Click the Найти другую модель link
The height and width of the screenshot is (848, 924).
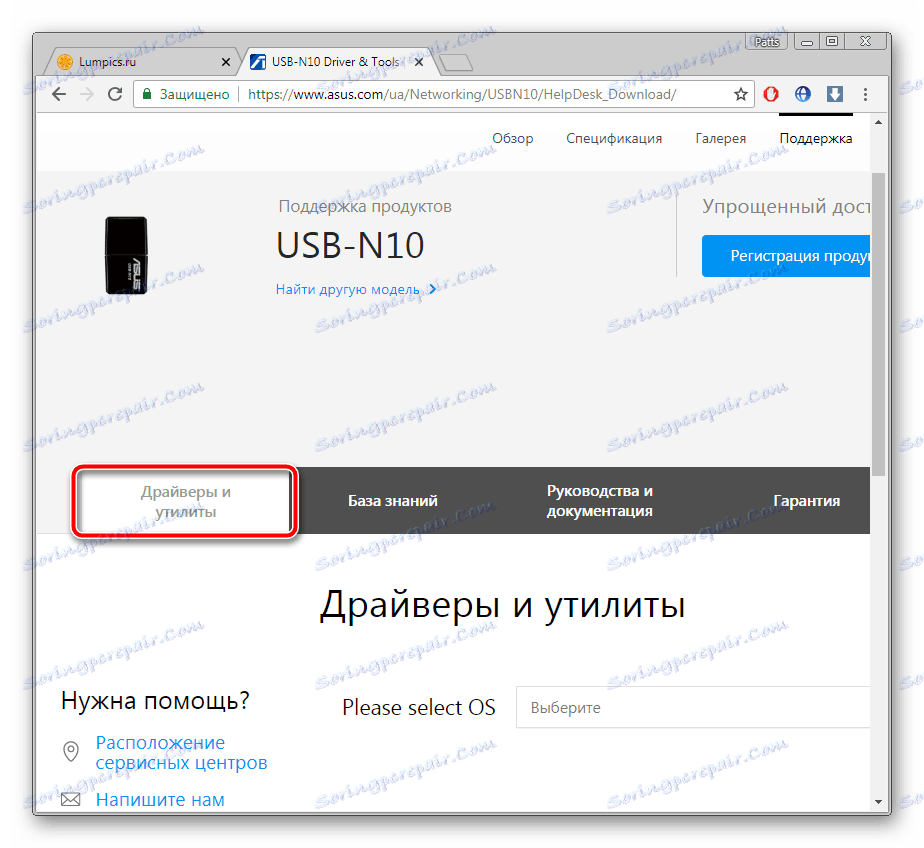pyautogui.click(x=356, y=289)
